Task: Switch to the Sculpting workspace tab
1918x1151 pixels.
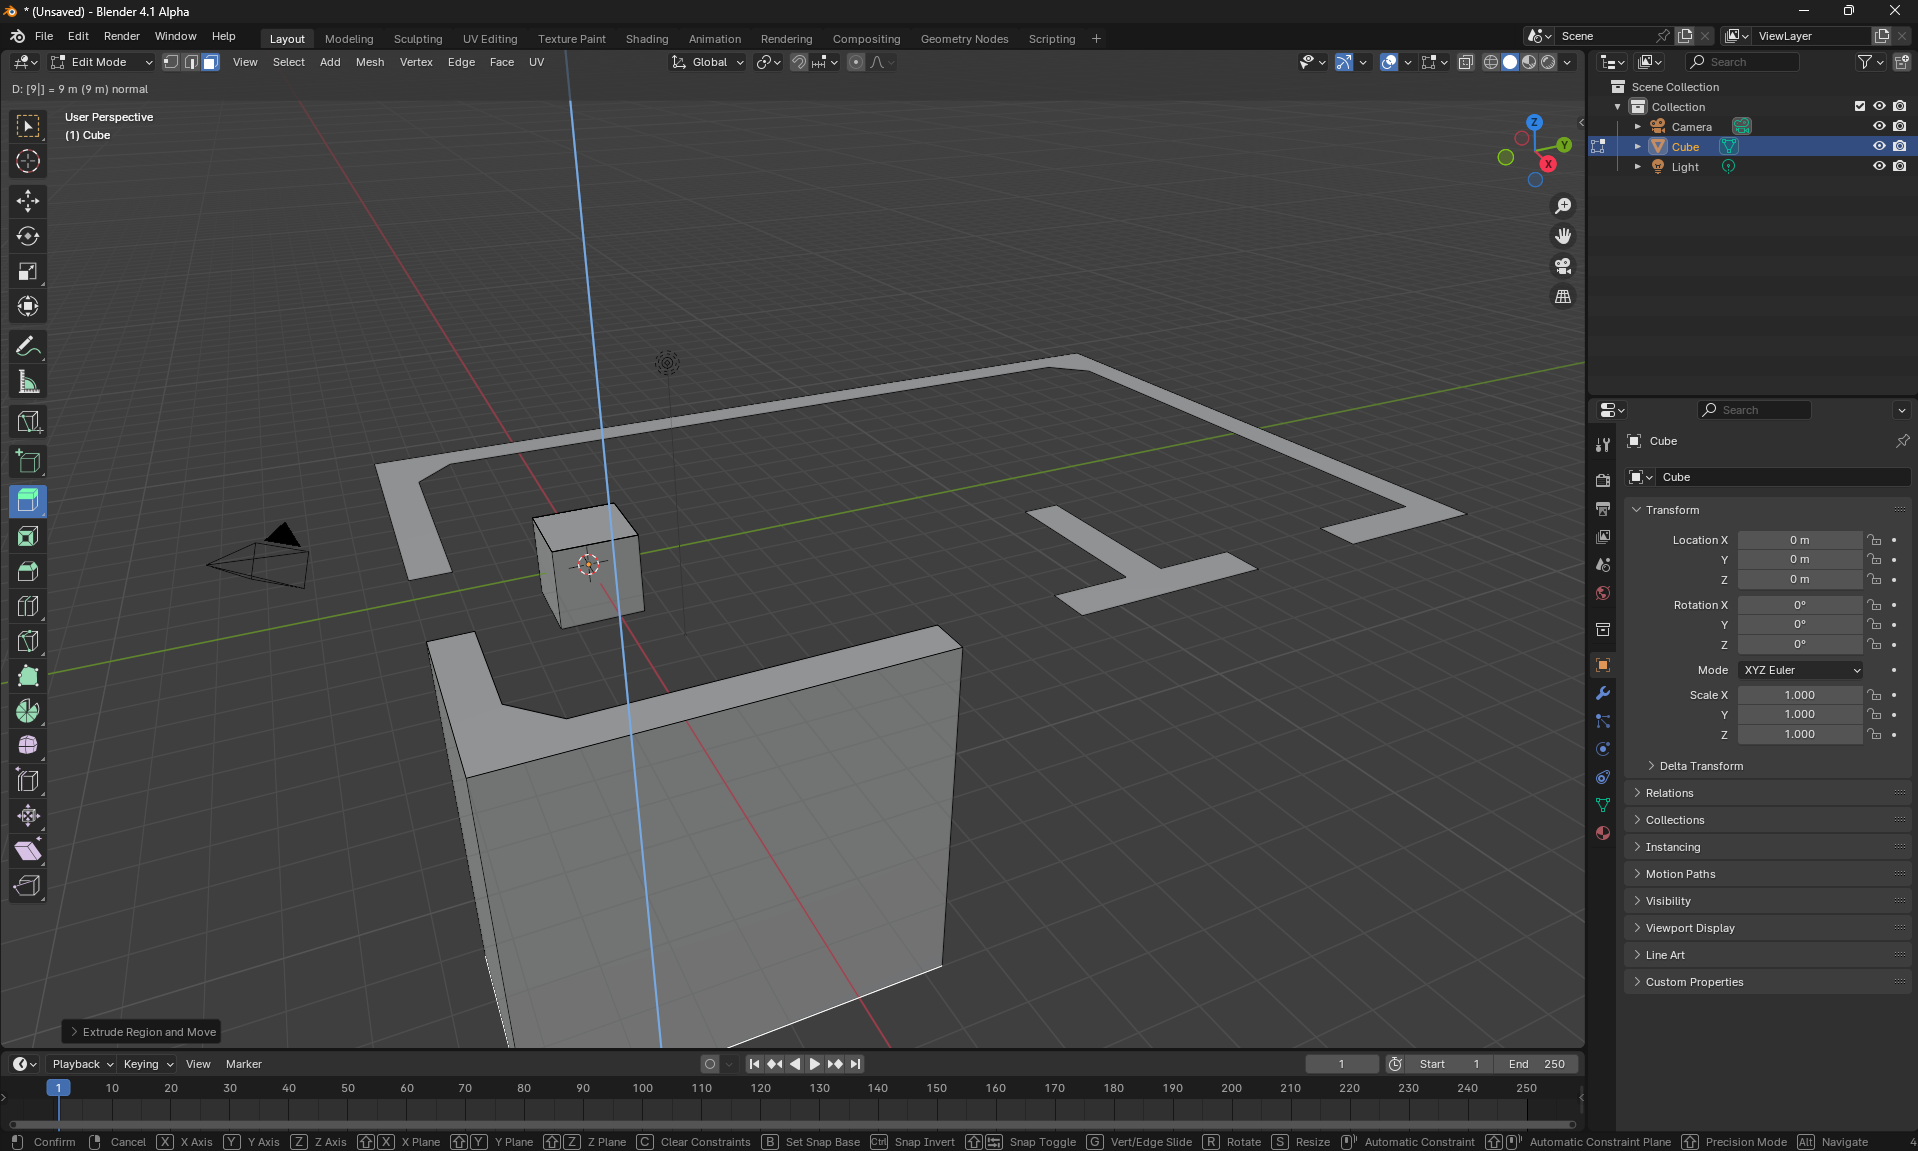Action: click(418, 39)
